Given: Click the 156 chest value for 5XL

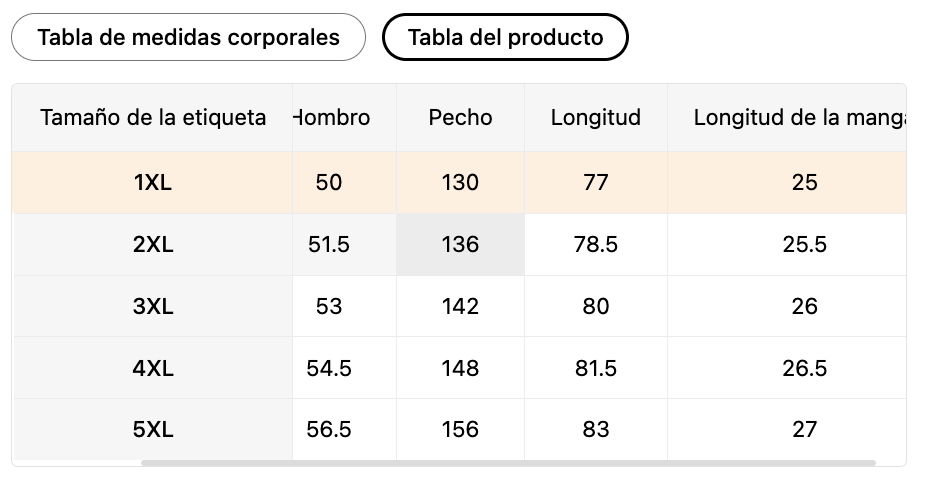Looking at the screenshot, I should click(x=460, y=429).
